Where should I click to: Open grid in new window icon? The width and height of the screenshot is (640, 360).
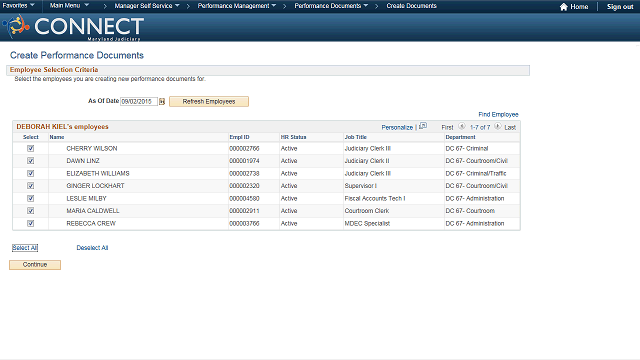click(423, 126)
